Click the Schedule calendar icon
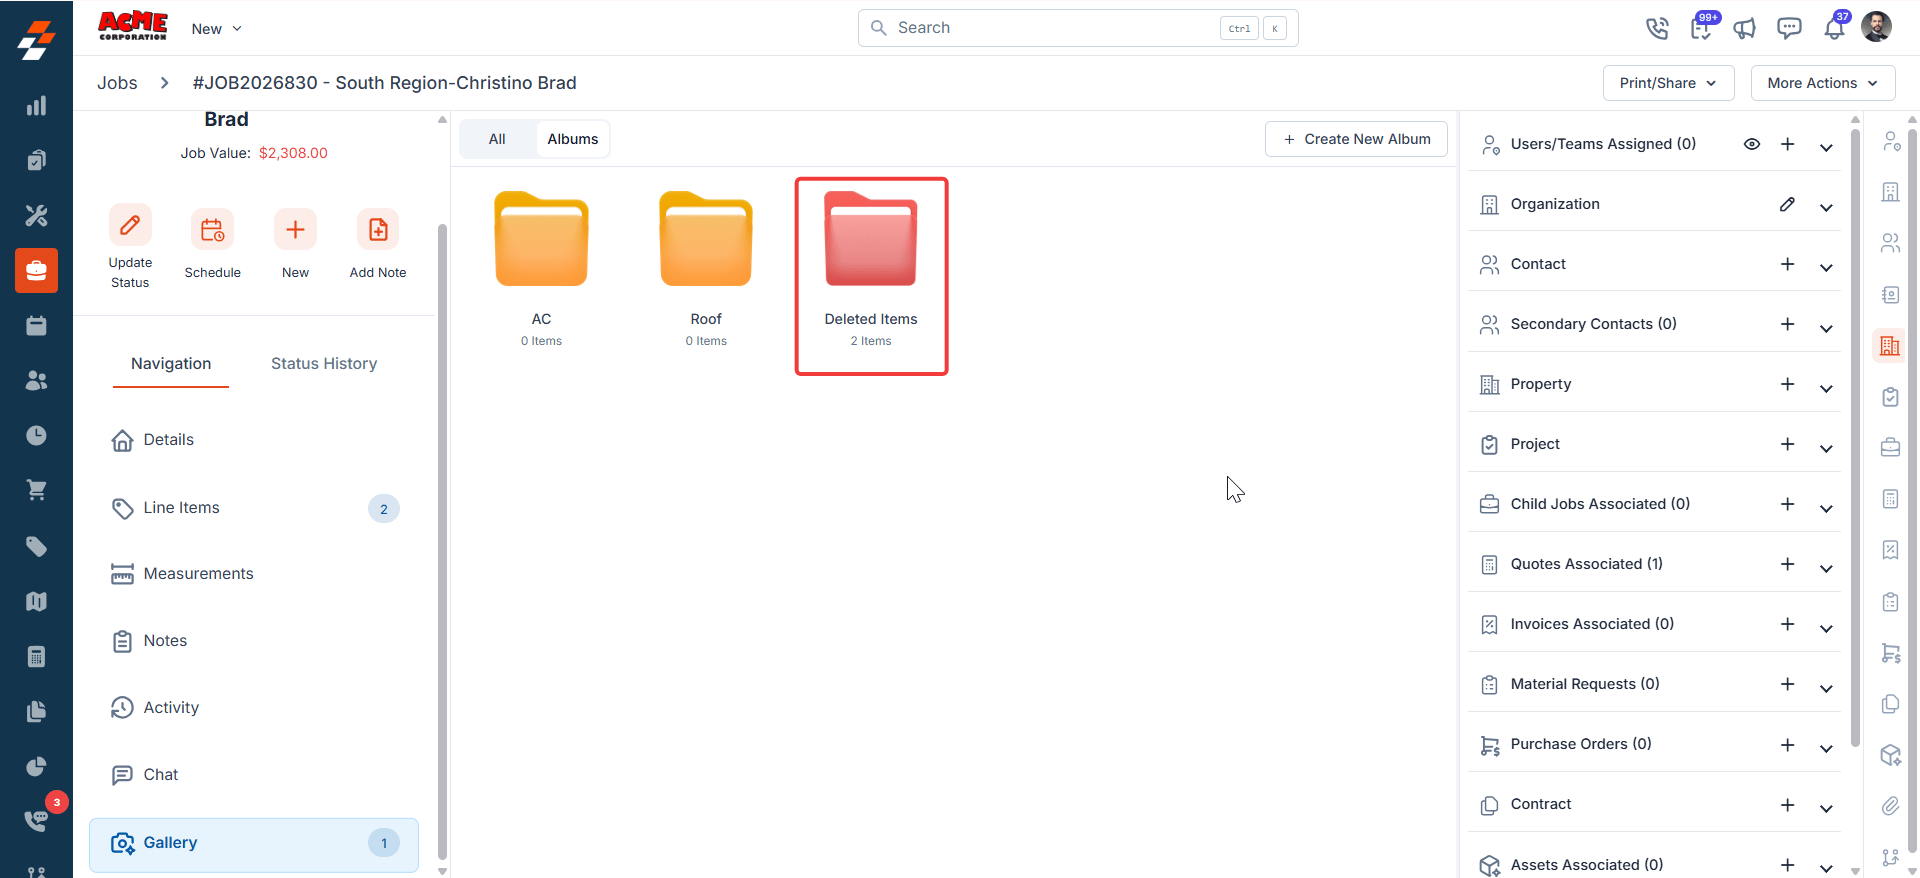Viewport: 1920px width, 878px height. [x=212, y=230]
